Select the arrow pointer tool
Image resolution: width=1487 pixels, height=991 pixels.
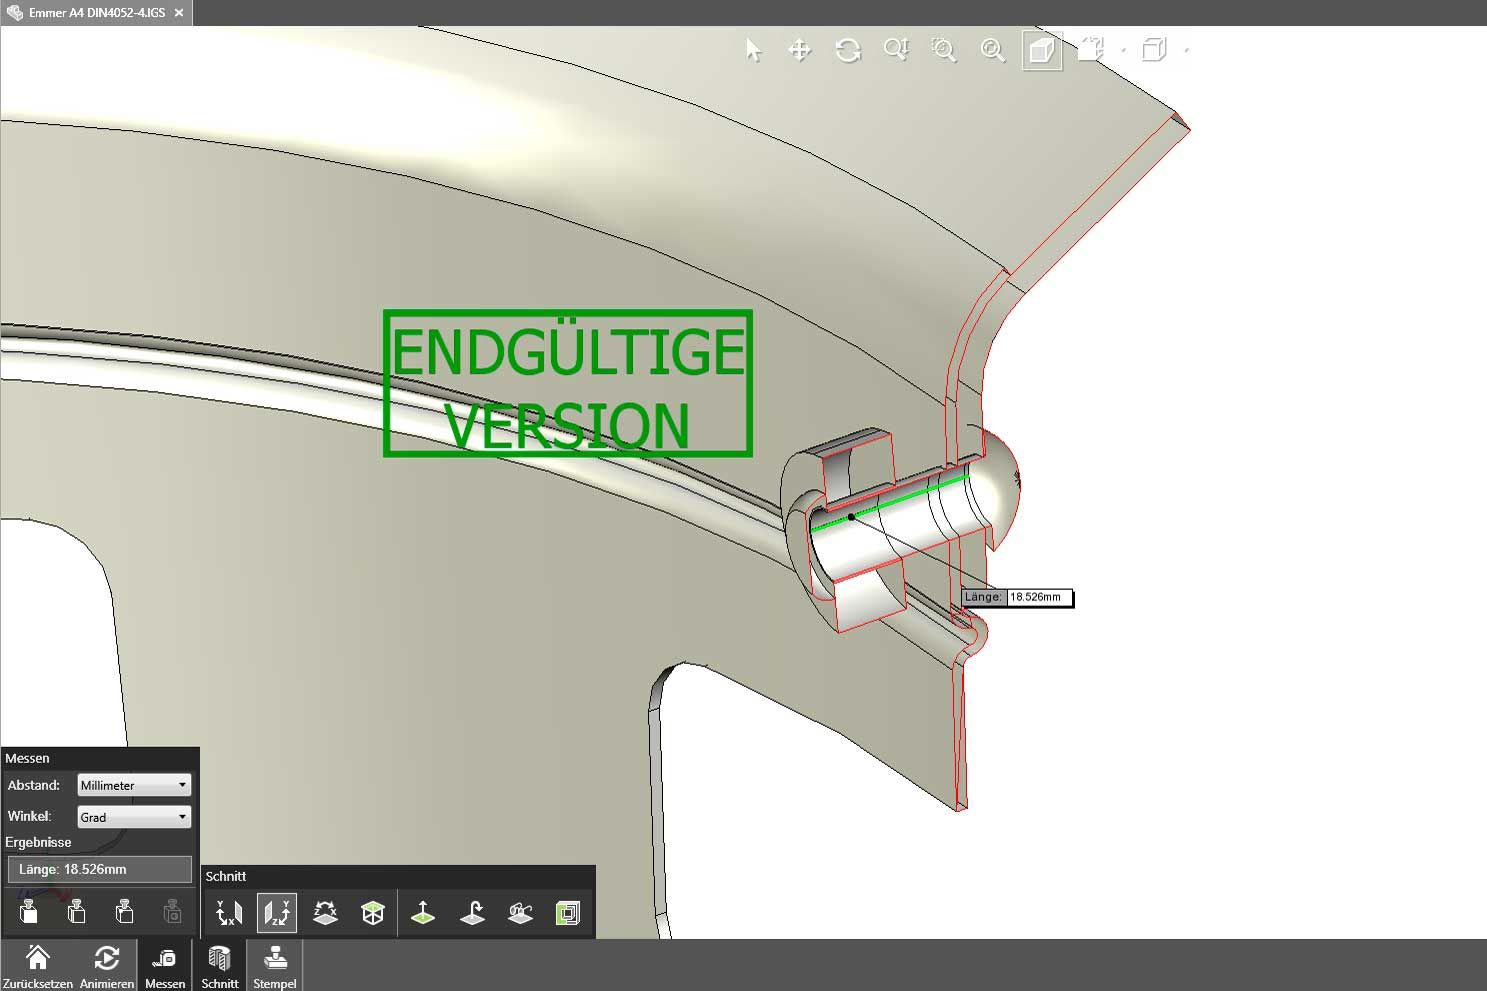pos(753,50)
